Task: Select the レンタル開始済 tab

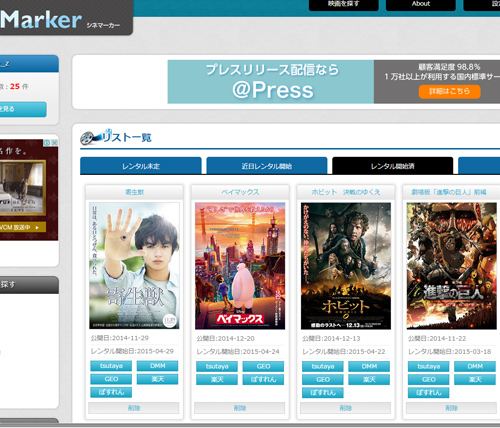Action: (x=393, y=166)
